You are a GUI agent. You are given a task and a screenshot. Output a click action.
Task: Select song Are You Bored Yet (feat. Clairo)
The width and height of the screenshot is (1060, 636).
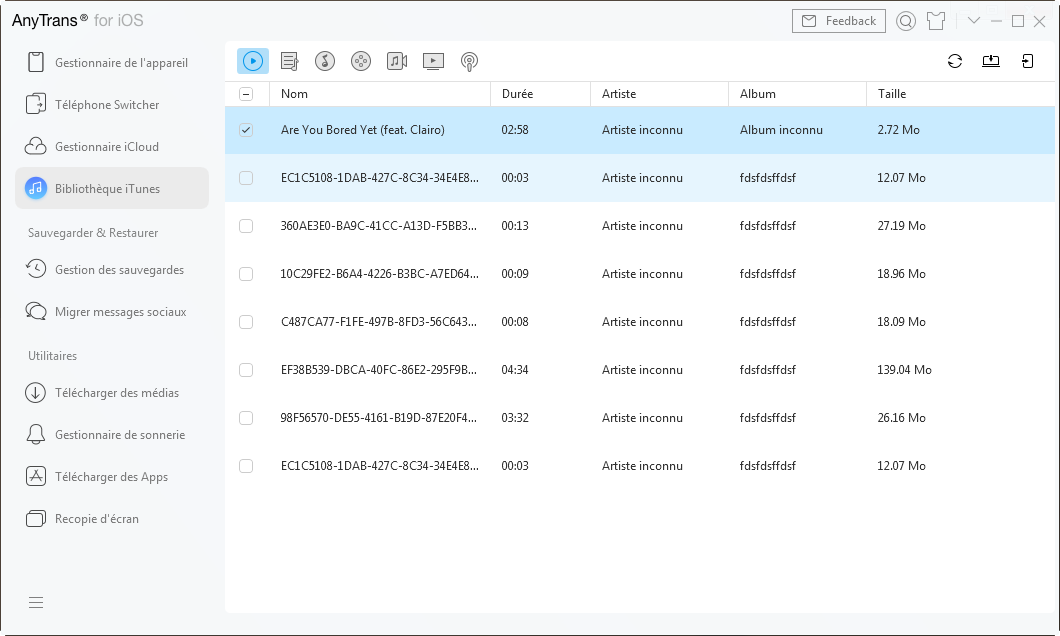click(x=362, y=130)
